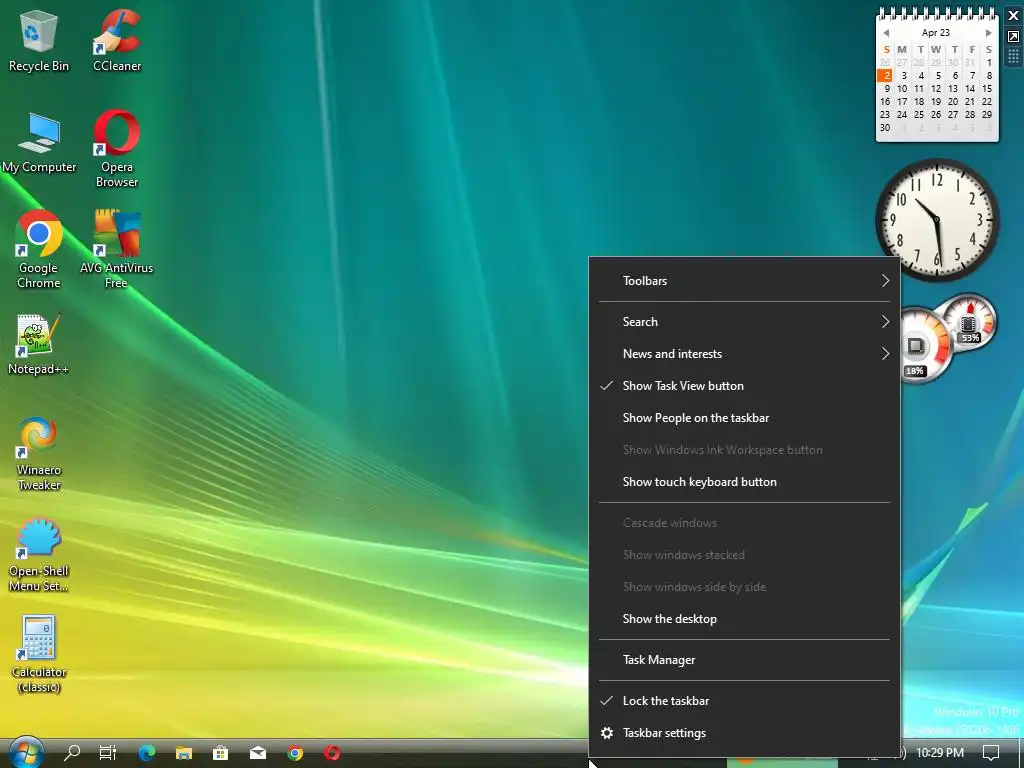The width and height of the screenshot is (1024, 768).
Task: Select the Notepad++ desktop shortcut
Action: tap(38, 345)
